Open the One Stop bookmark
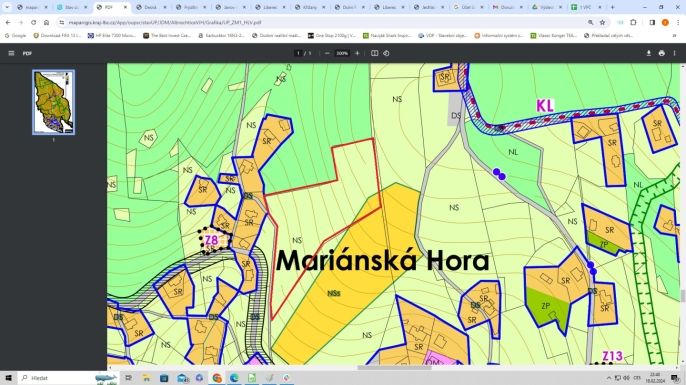This screenshot has height=385, width=686. 332,35
